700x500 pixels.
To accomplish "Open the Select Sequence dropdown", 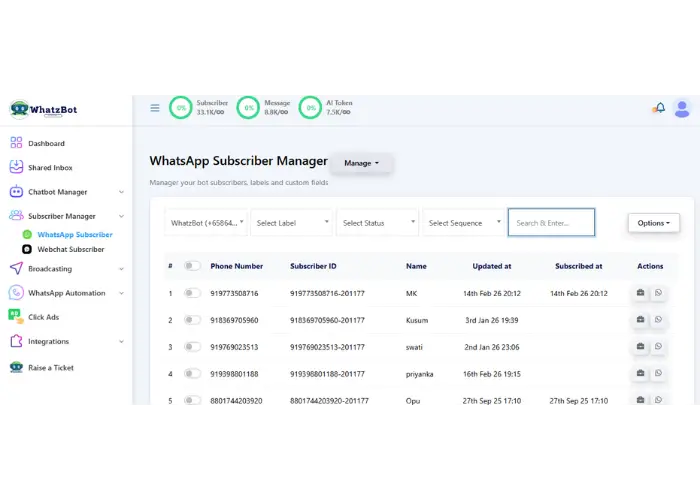I will click(463, 223).
